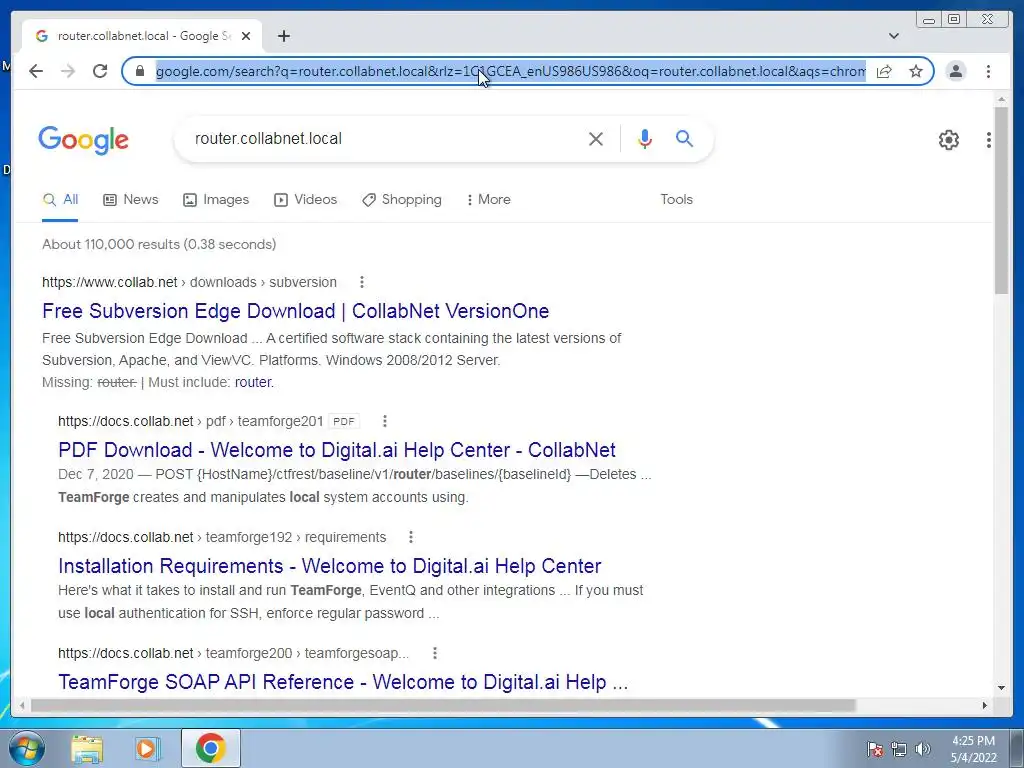Go back to the previous page
This screenshot has height=768, width=1024.
click(x=36, y=71)
